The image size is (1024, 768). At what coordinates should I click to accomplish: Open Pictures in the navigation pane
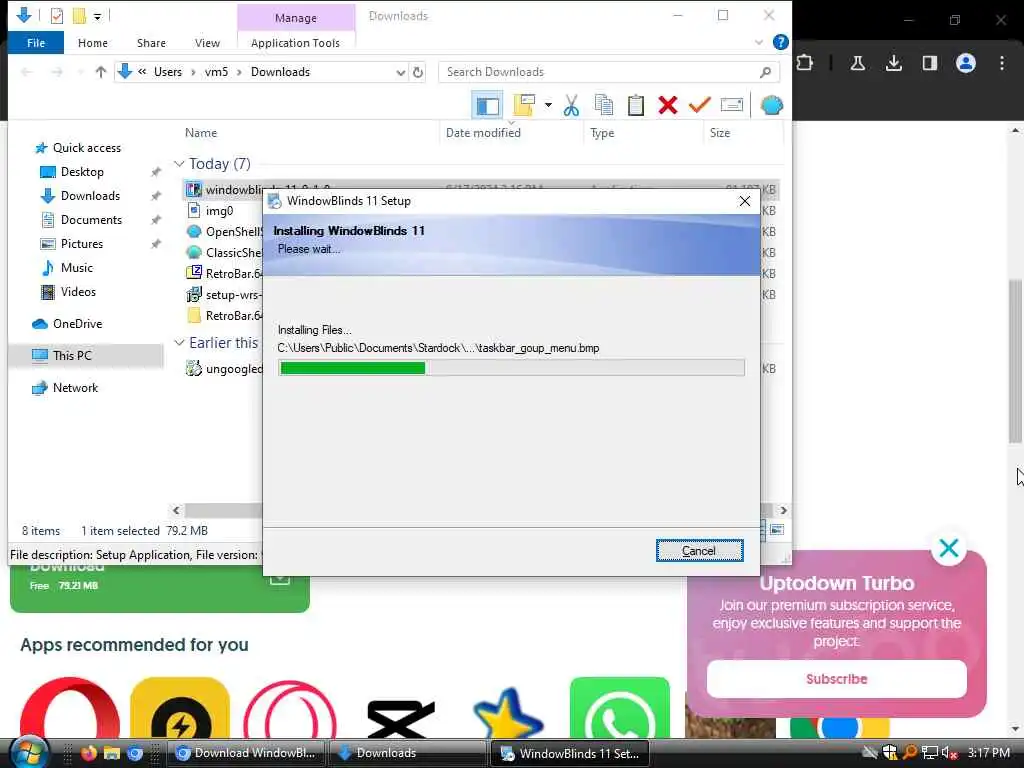tap(82, 244)
